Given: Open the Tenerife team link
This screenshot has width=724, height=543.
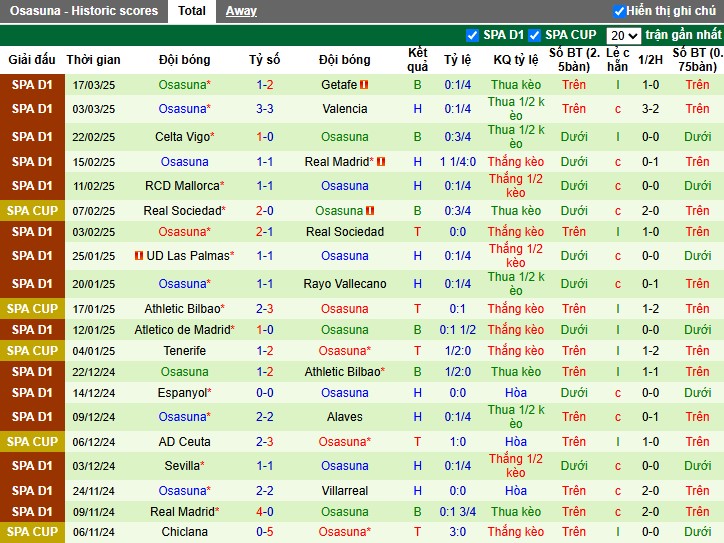Looking at the screenshot, I should pyautogui.click(x=185, y=351).
